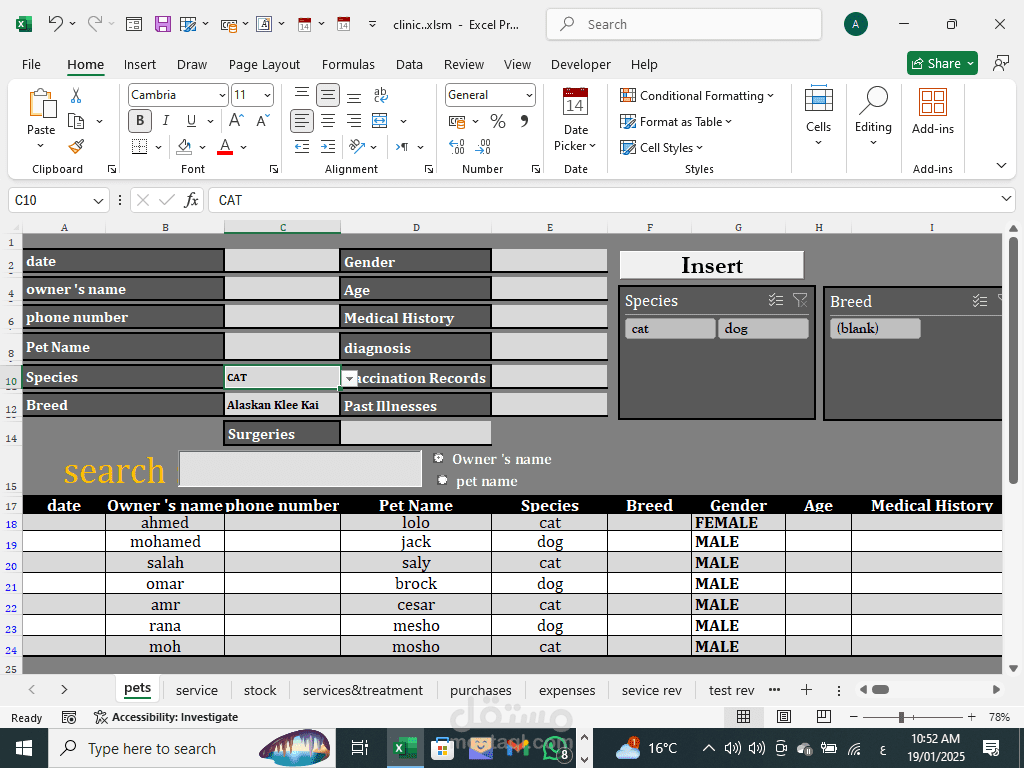Click the Italic formatting icon
Image resolution: width=1024 pixels, height=768 pixels.
166,121
